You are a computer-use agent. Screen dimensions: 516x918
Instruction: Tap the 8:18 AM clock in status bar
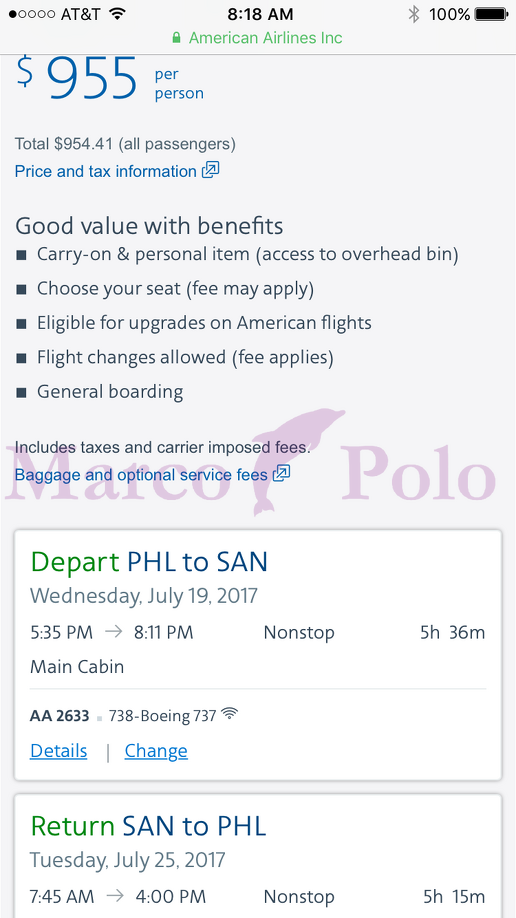[x=260, y=14]
